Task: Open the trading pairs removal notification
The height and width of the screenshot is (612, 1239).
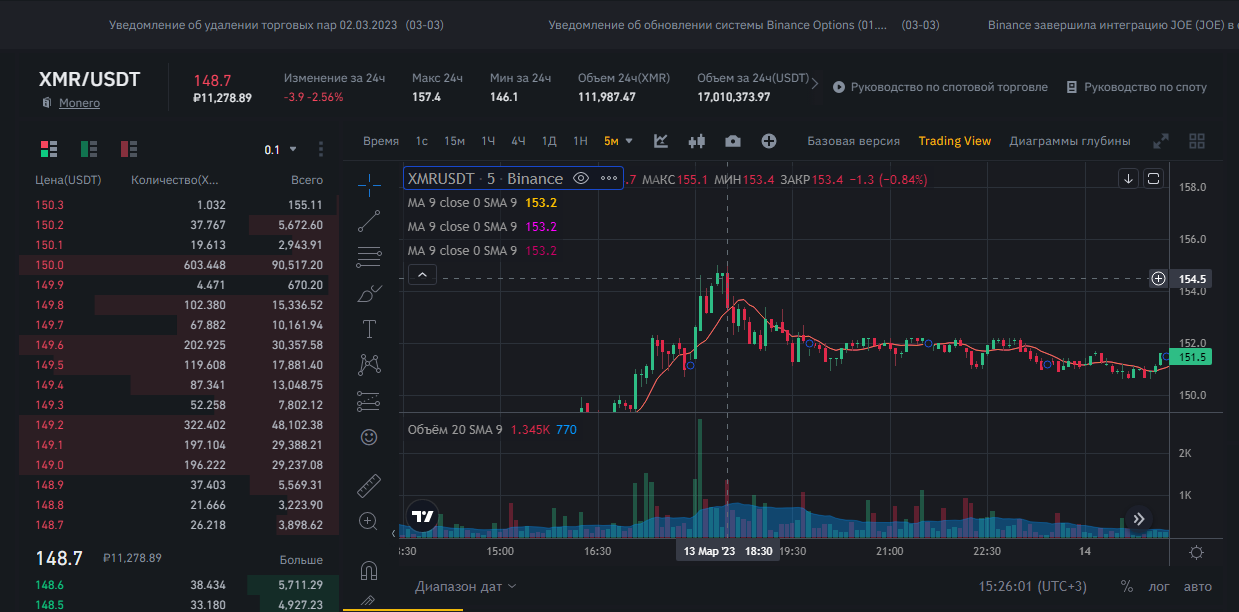Action: tap(276, 24)
